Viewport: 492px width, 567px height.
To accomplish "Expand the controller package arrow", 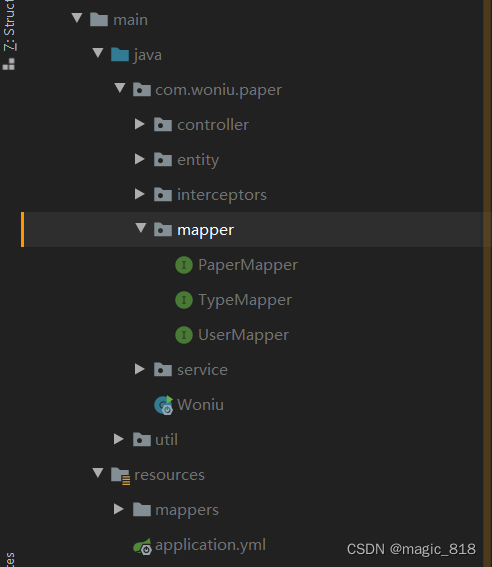I will [x=140, y=124].
